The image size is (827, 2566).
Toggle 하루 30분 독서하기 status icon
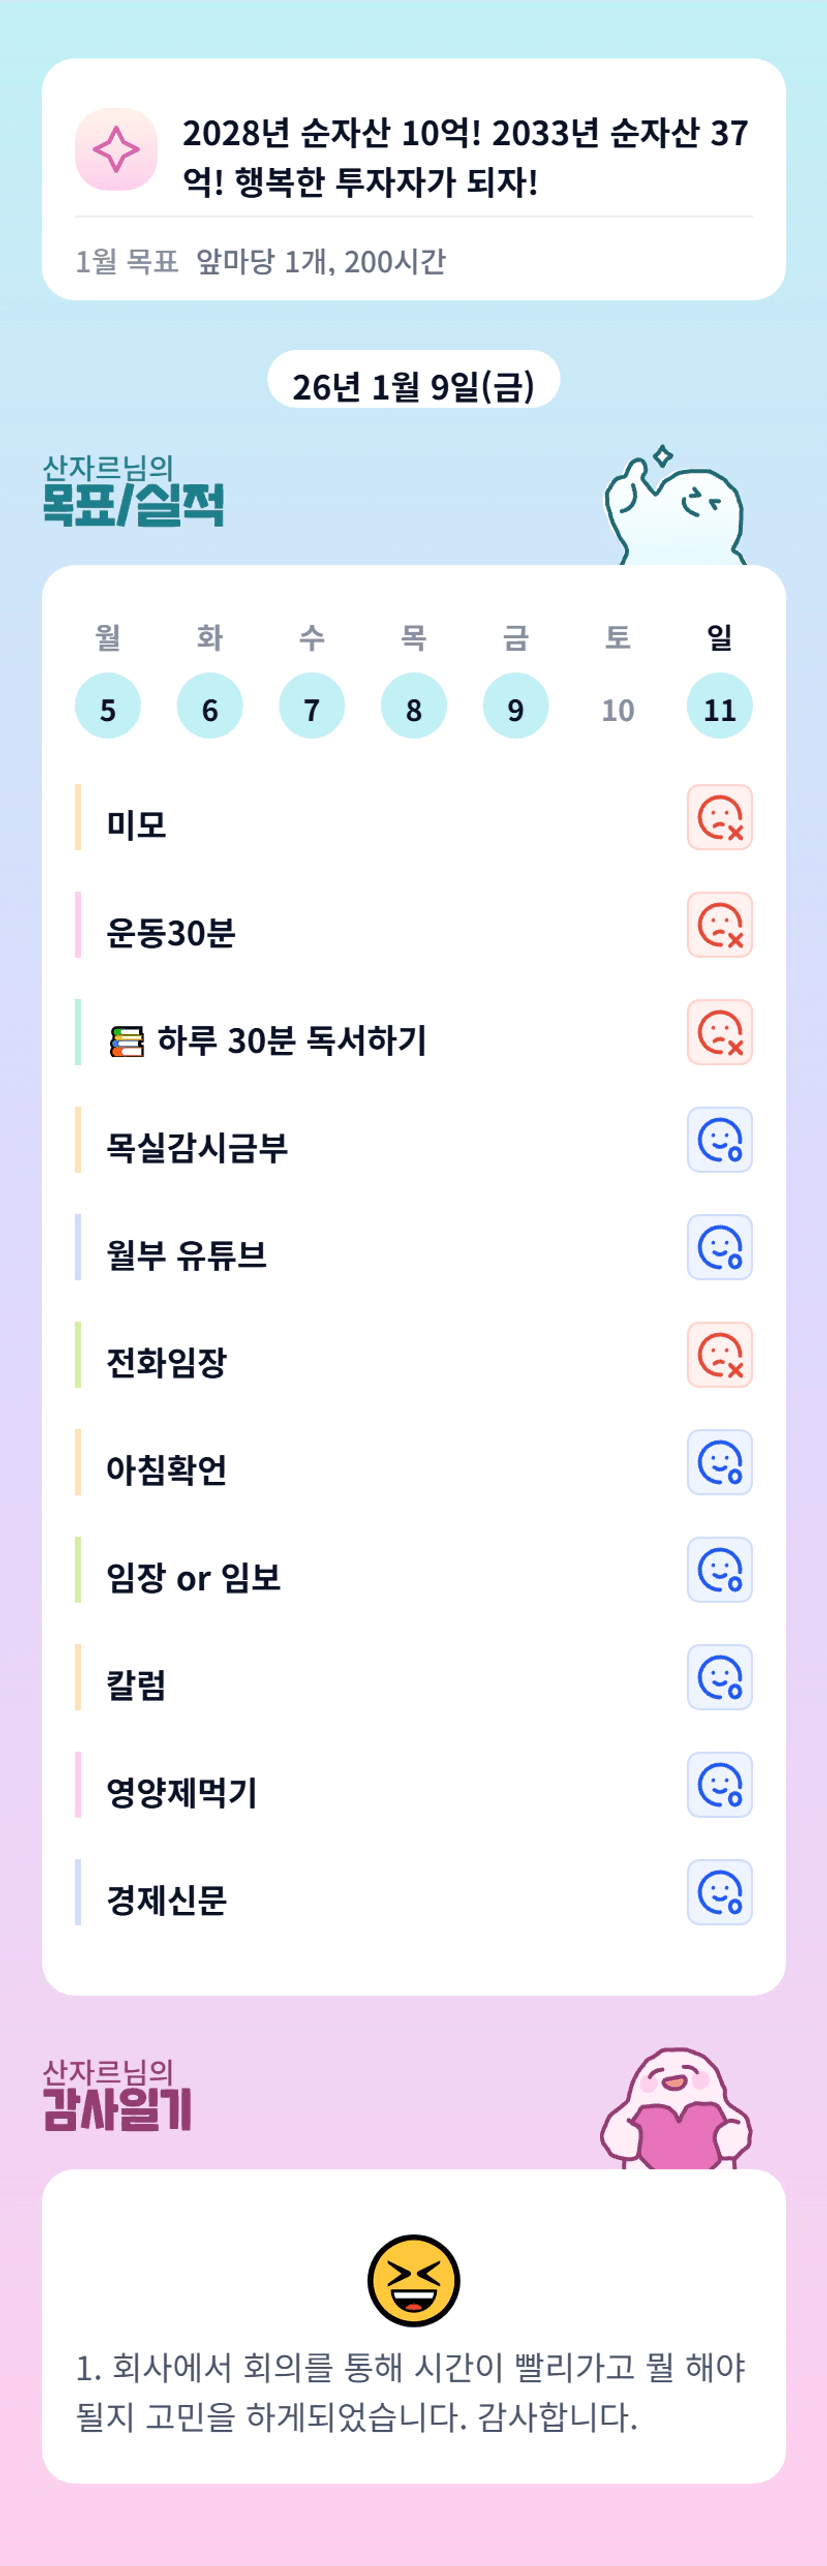[x=719, y=1032]
